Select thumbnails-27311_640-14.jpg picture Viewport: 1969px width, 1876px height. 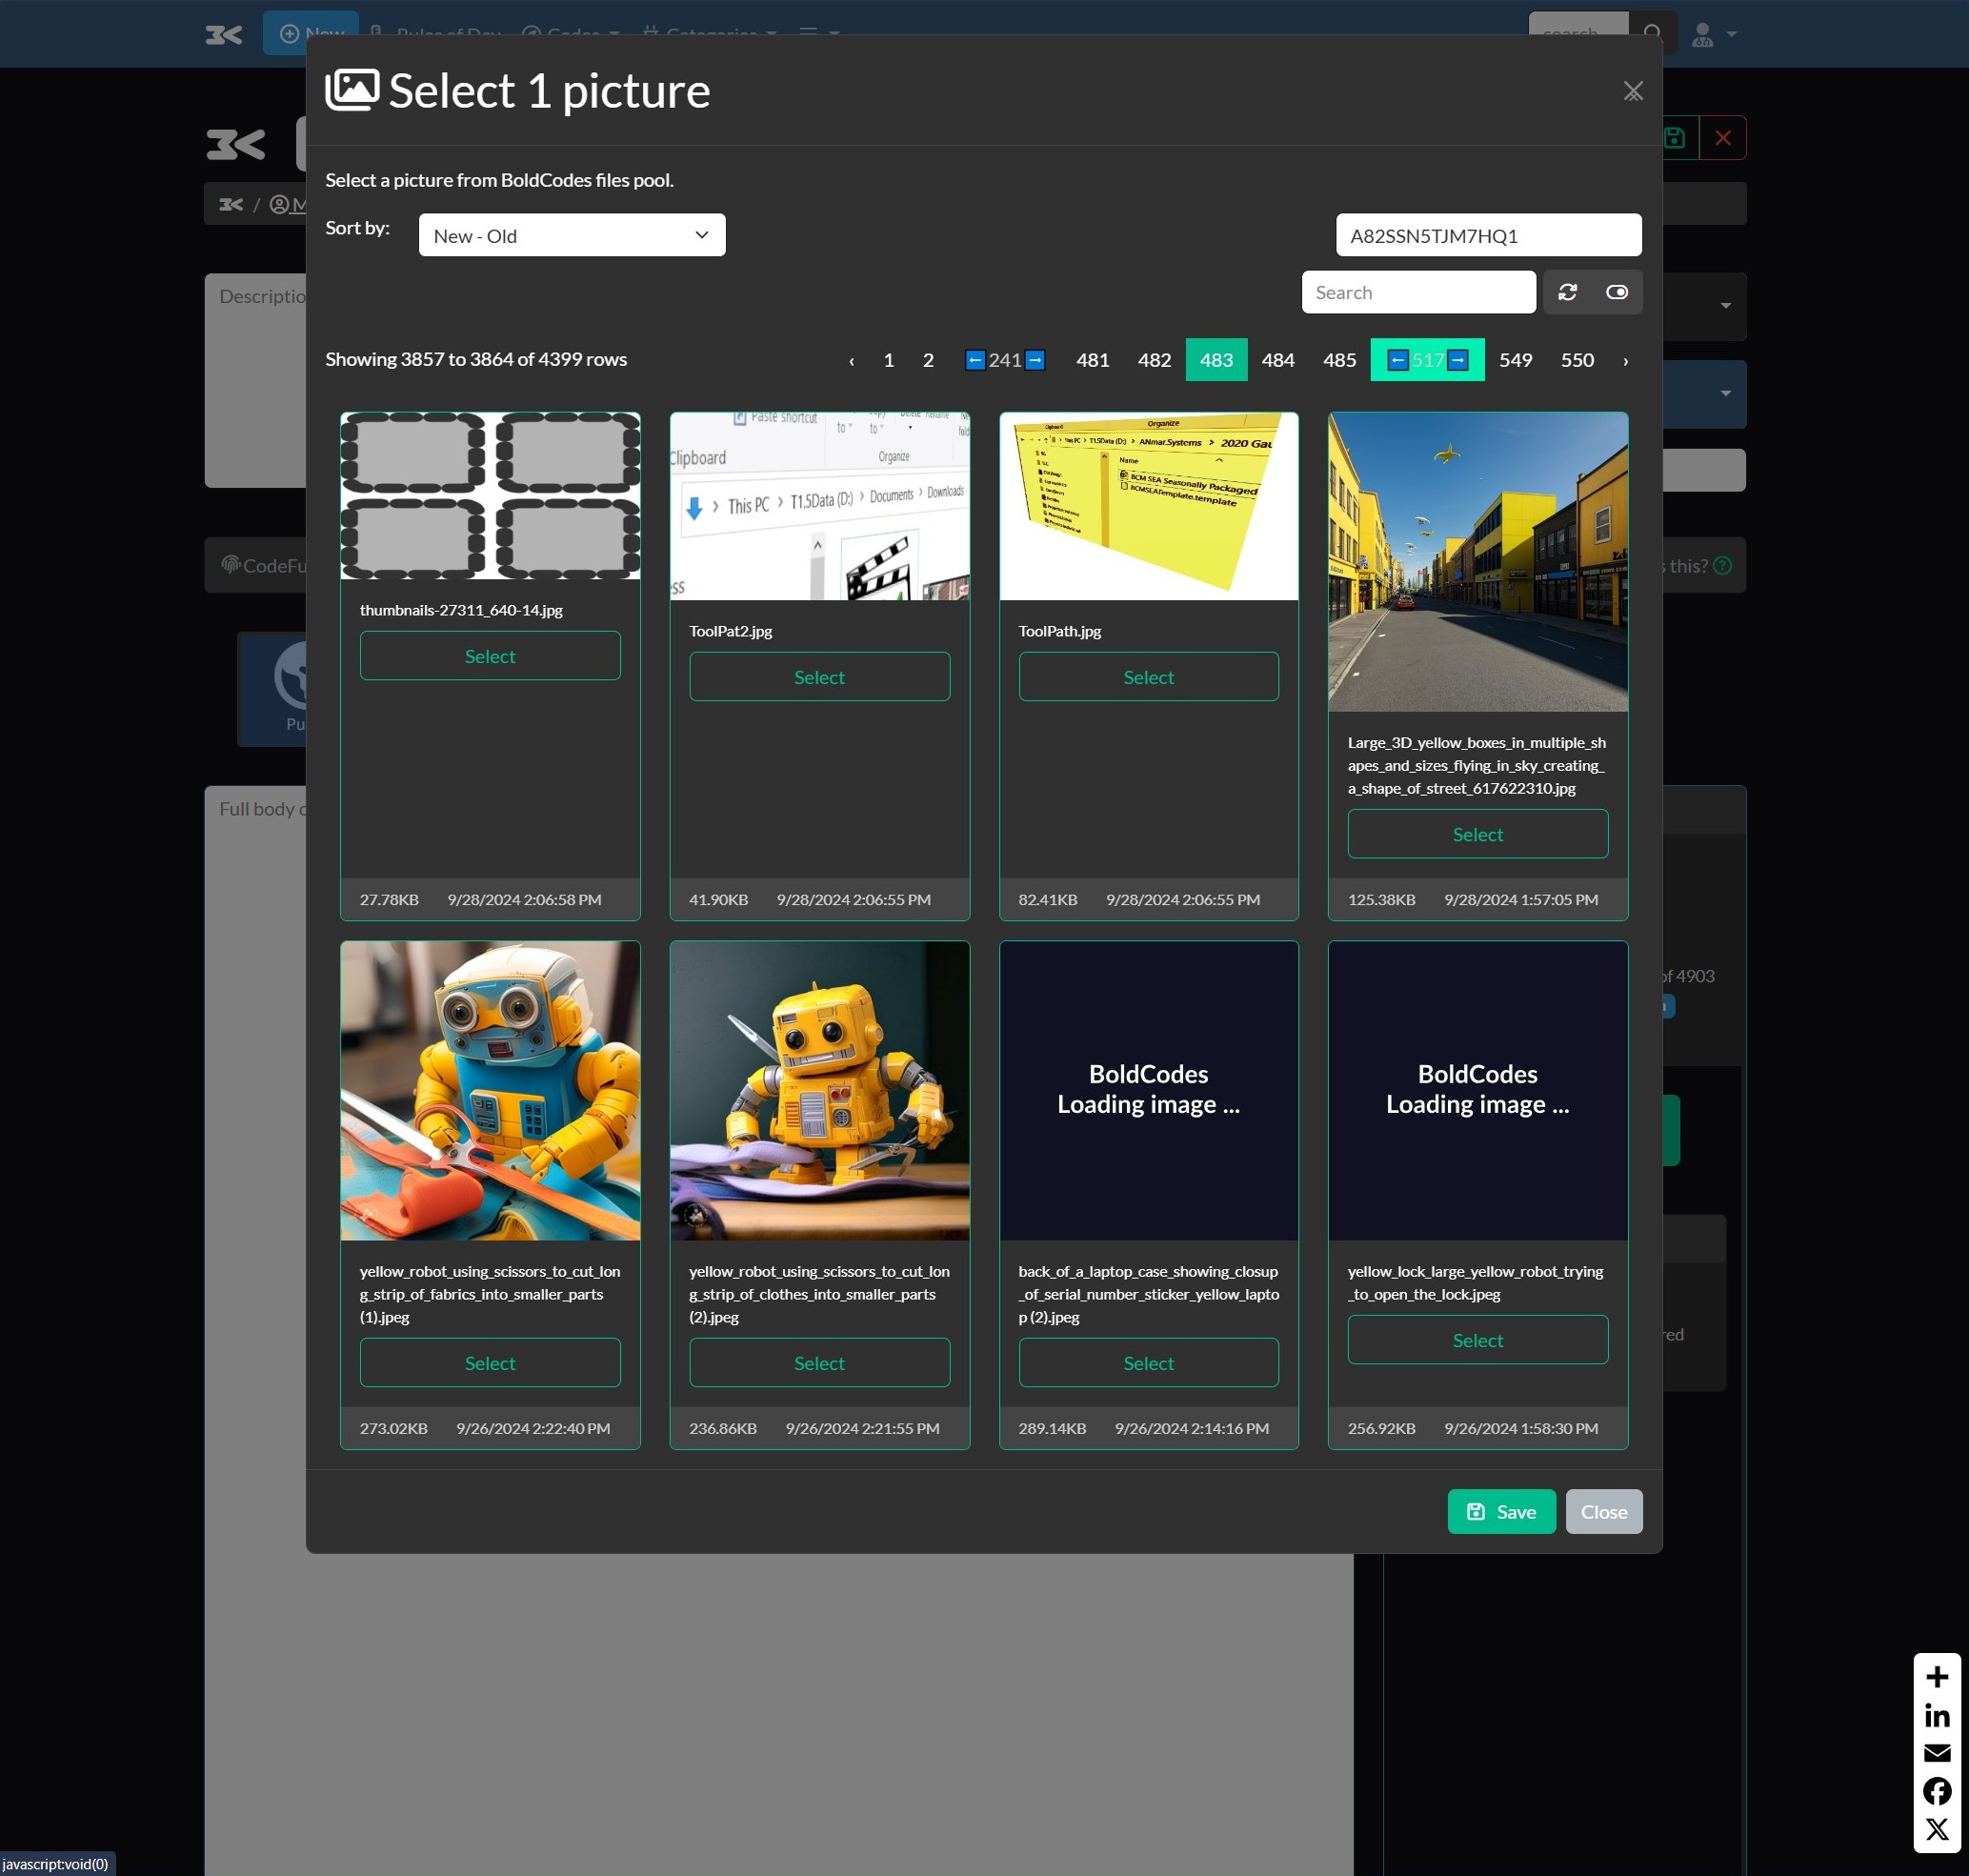pos(490,656)
